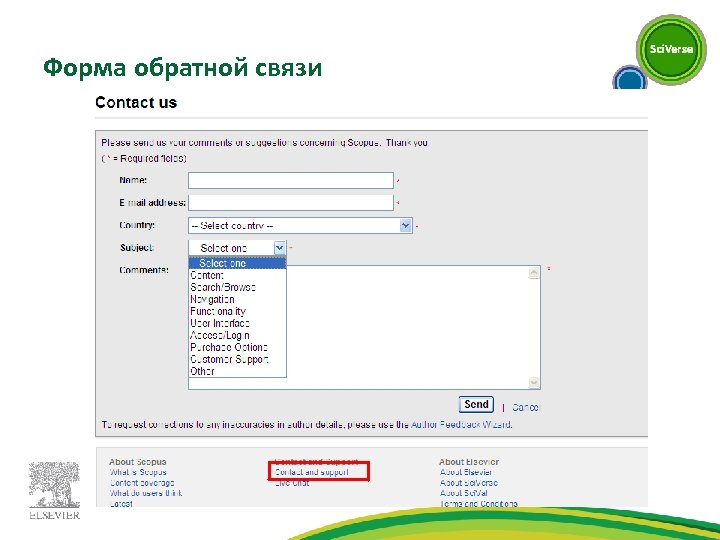
Task: Click the Cancel link
Action: tap(525, 407)
